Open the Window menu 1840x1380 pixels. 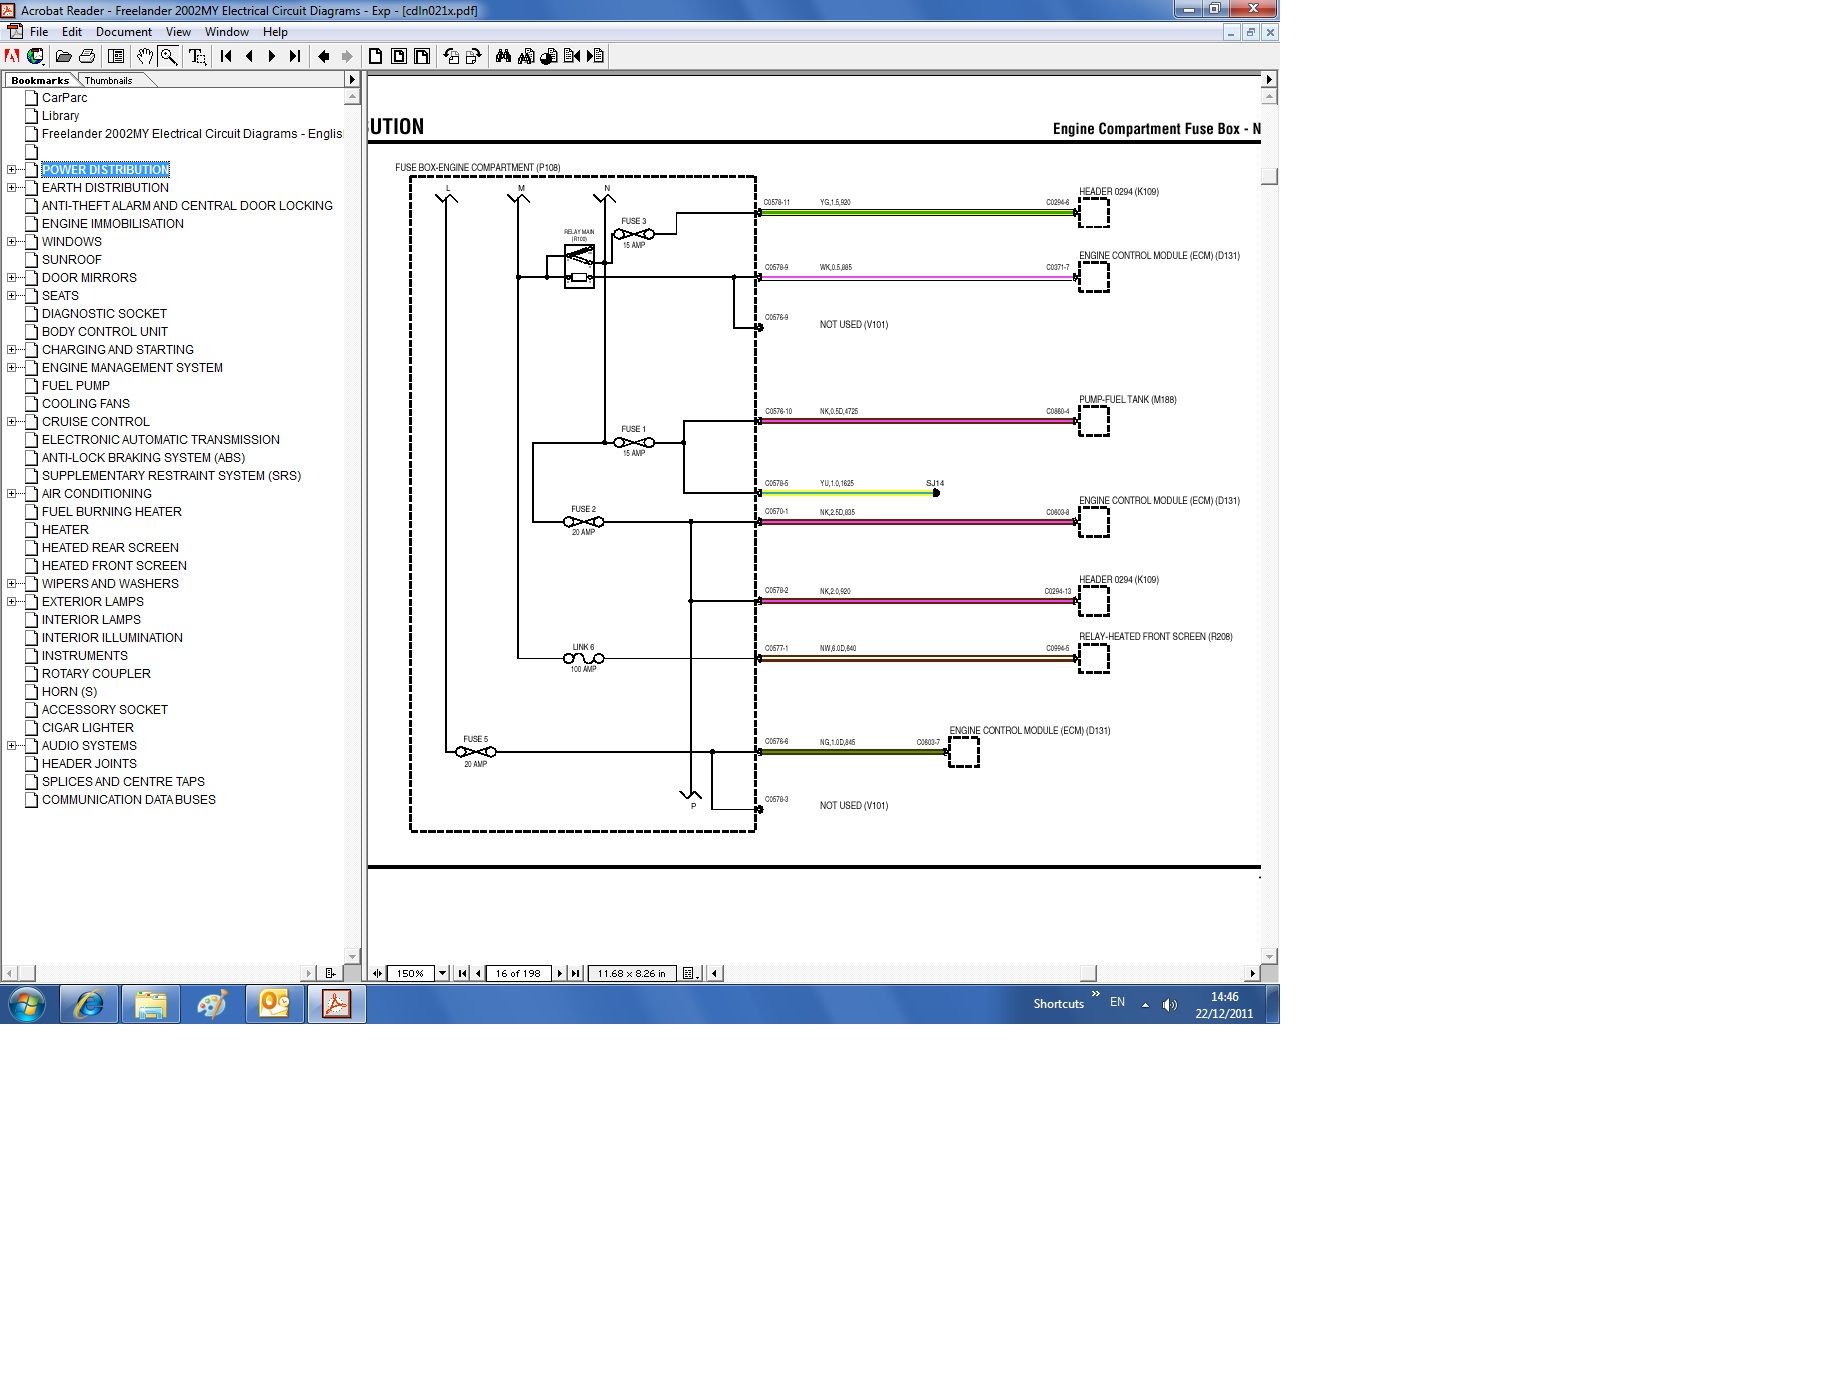(227, 32)
